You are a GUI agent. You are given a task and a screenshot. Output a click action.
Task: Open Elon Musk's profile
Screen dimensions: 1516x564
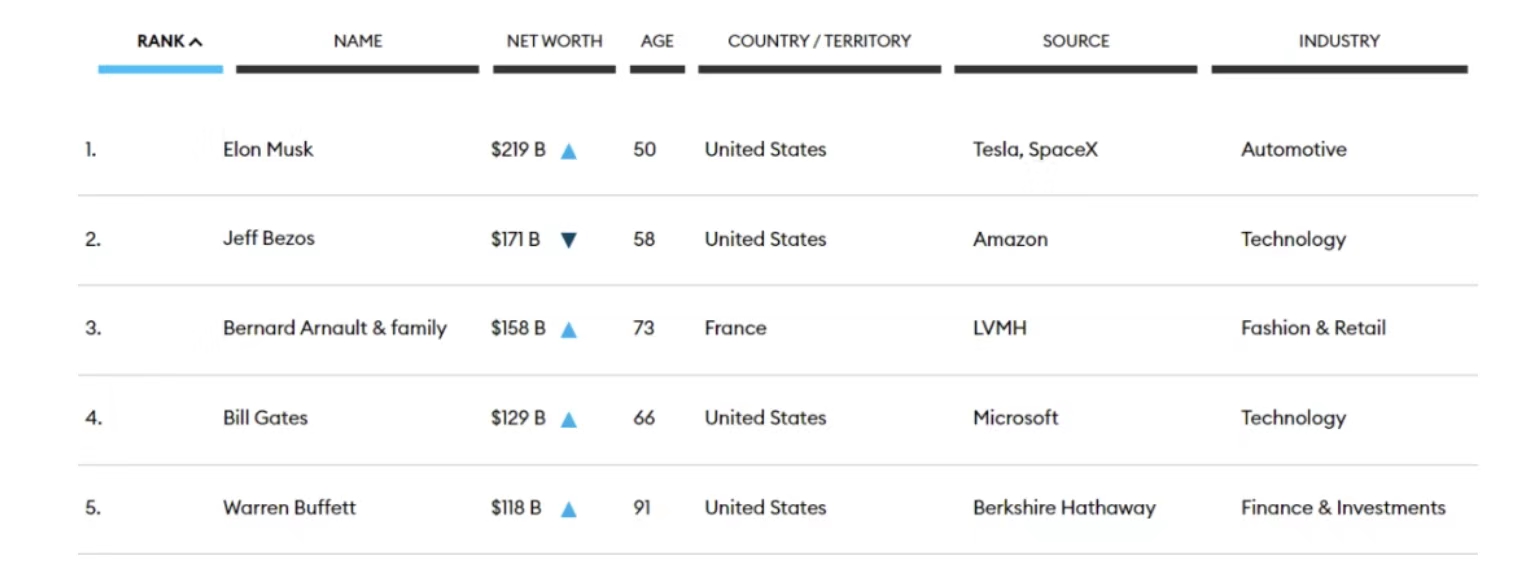click(268, 150)
